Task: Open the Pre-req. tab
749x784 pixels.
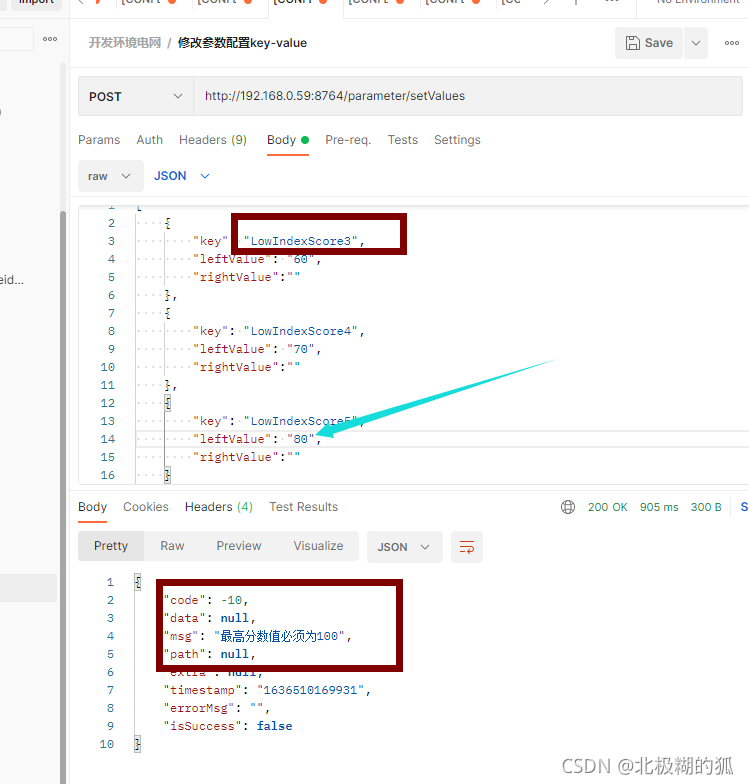Action: (x=348, y=140)
